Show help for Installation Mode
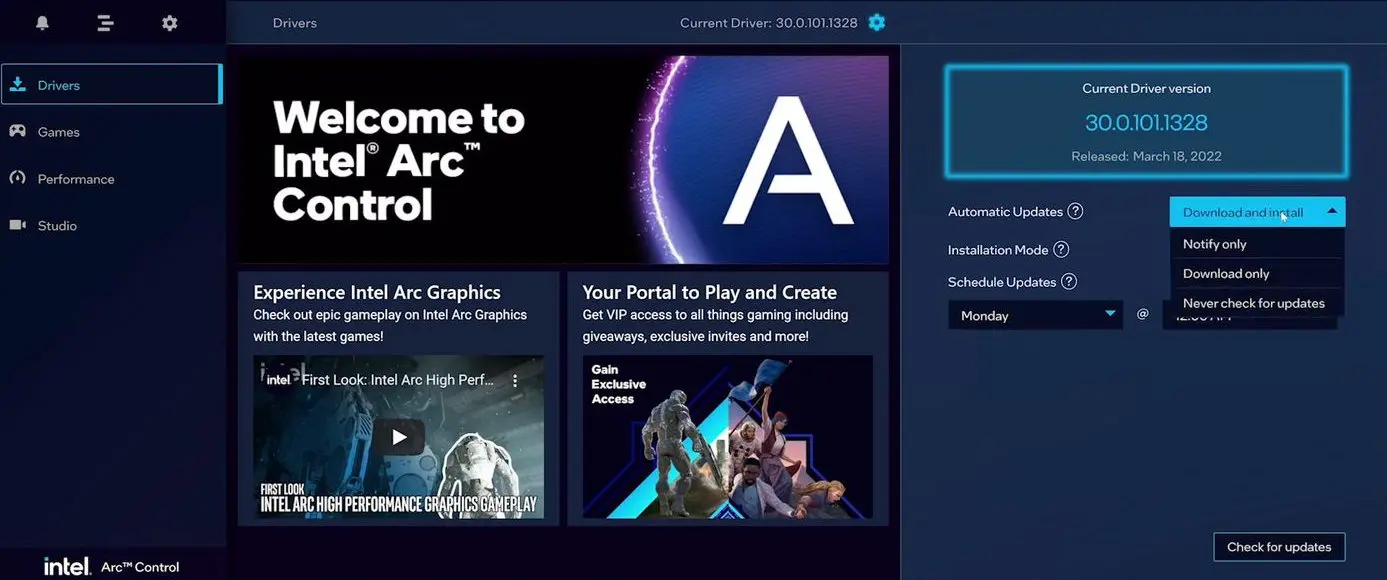The width and height of the screenshot is (1387, 580). point(1061,250)
